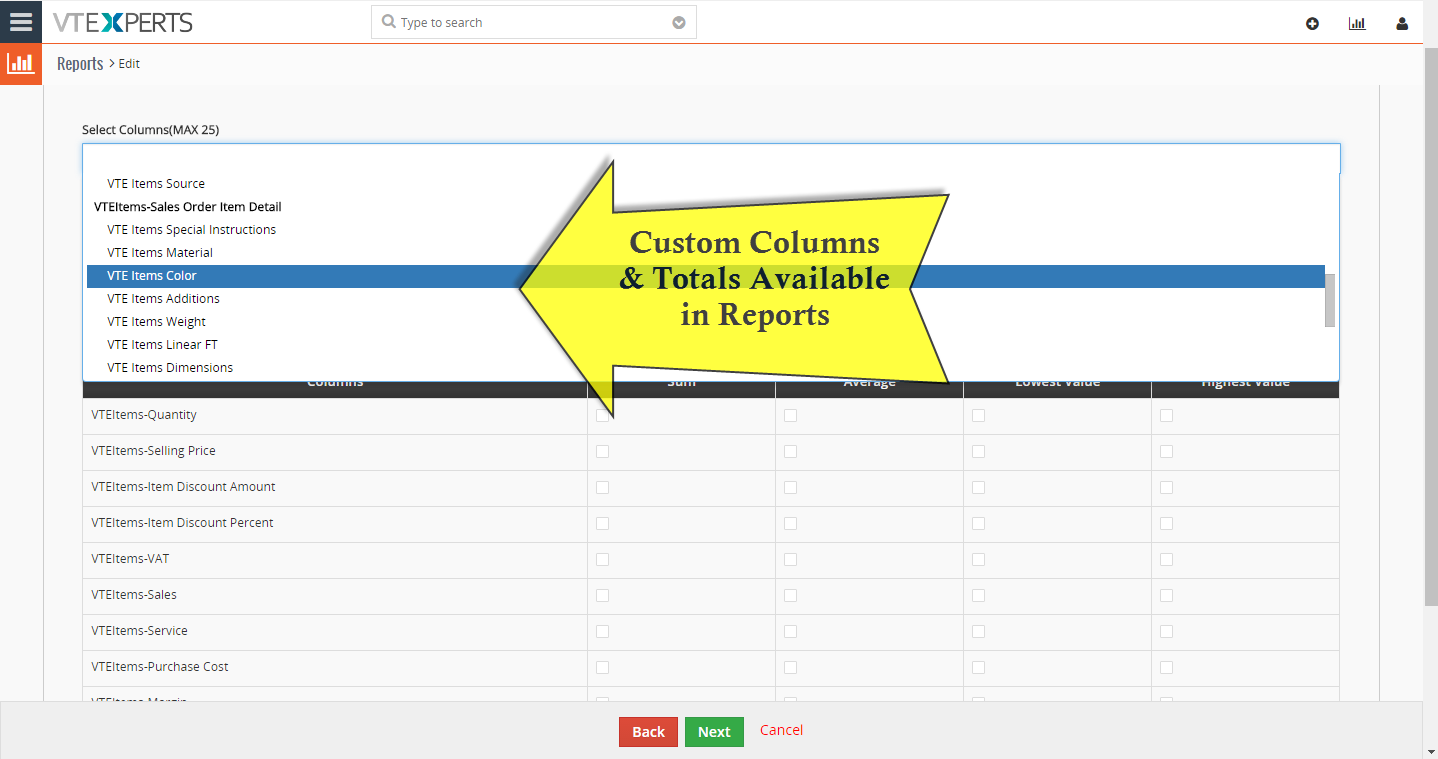Image resolution: width=1438 pixels, height=759 pixels.
Task: Check Highest Value for VTEItems-Sales
Action: 1166,595
